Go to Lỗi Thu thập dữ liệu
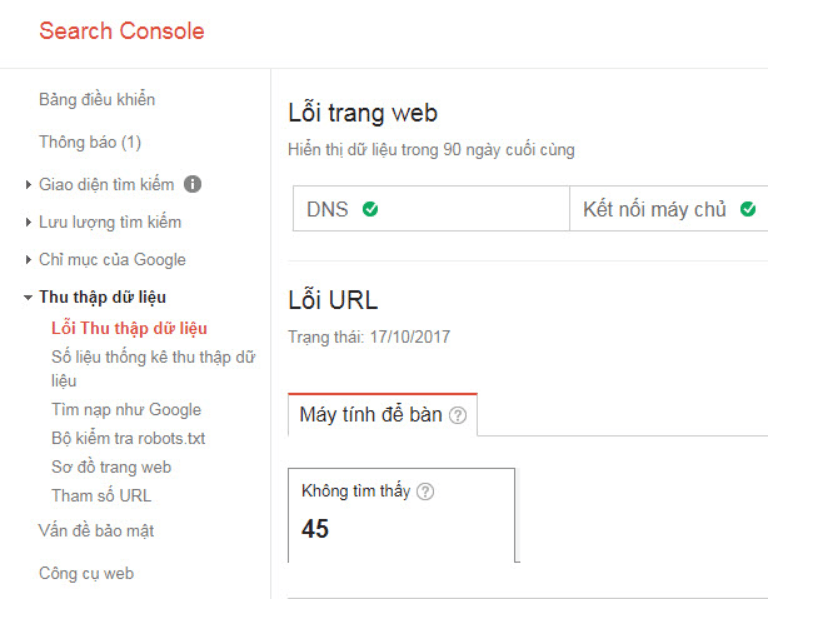 (x=130, y=328)
